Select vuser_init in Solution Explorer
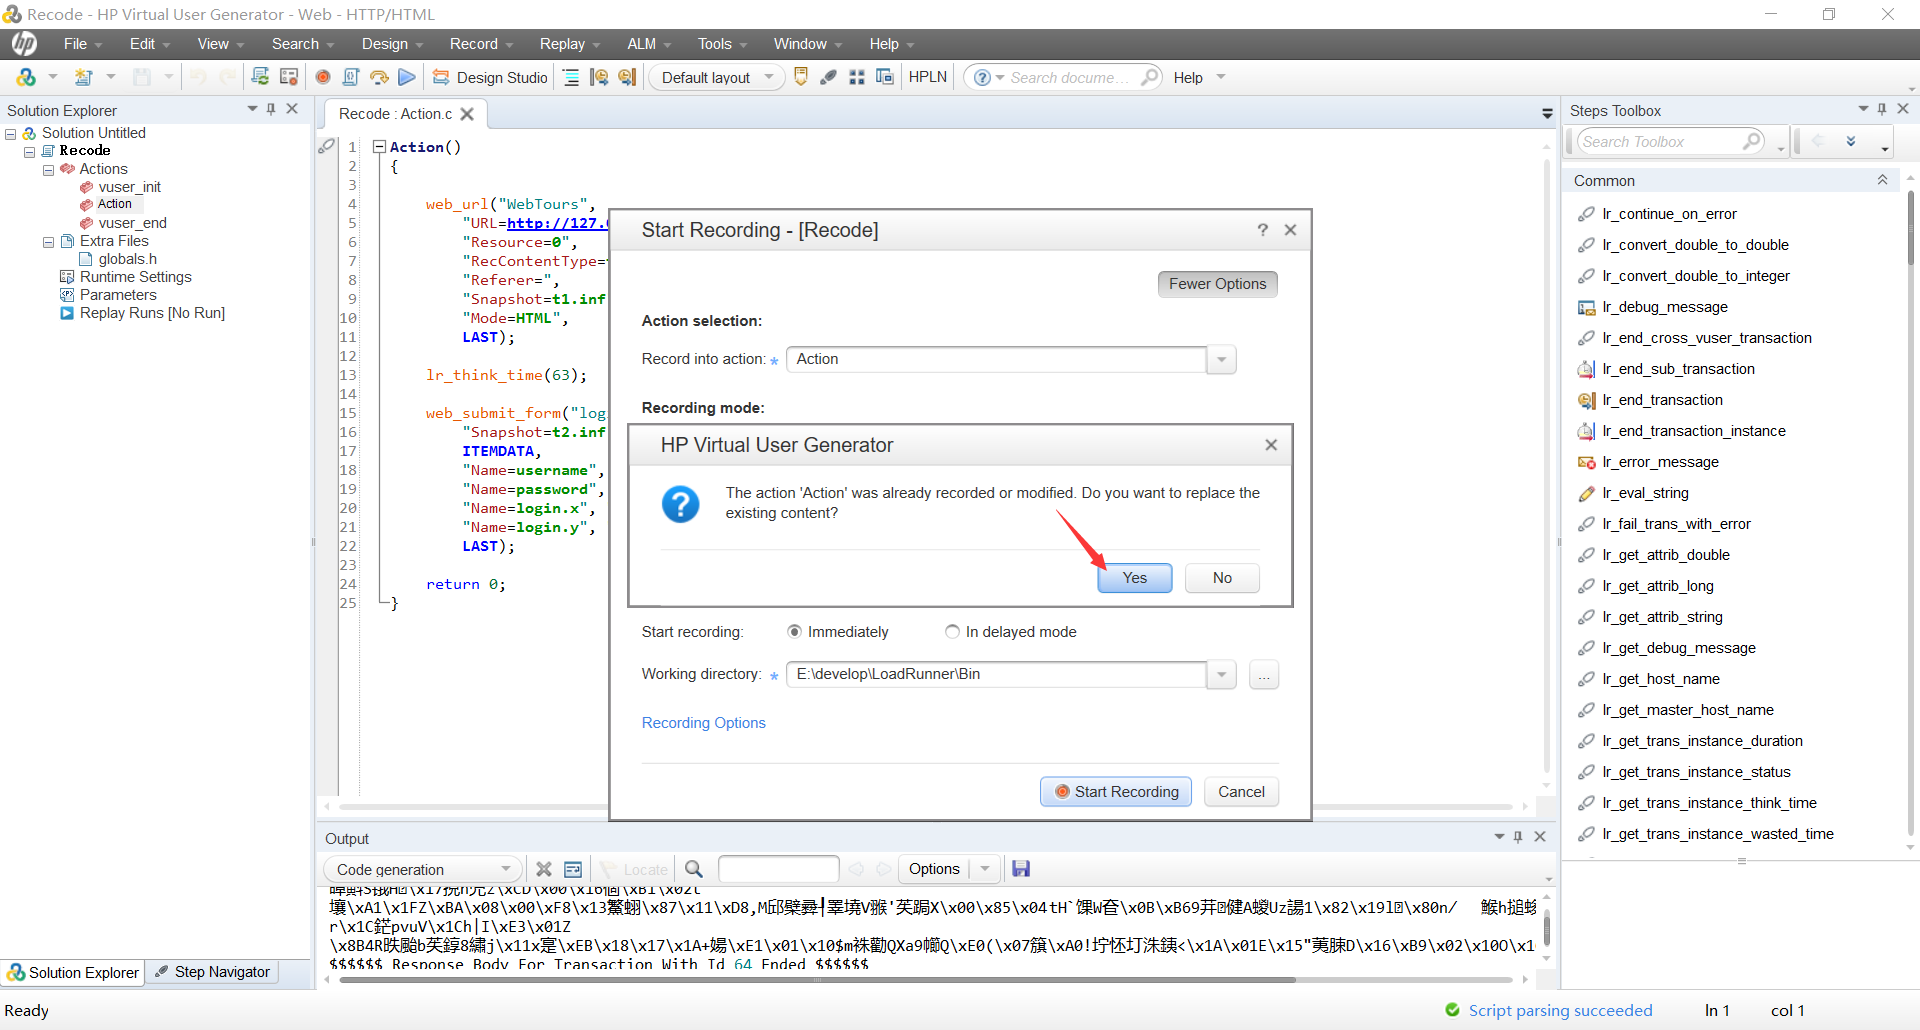Image resolution: width=1920 pixels, height=1030 pixels. [129, 187]
